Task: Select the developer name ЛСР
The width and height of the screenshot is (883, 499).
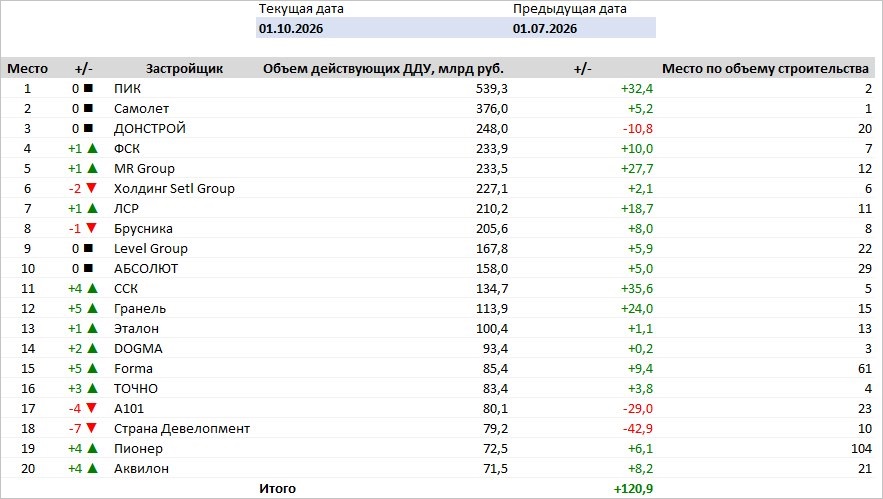Action: pos(126,208)
